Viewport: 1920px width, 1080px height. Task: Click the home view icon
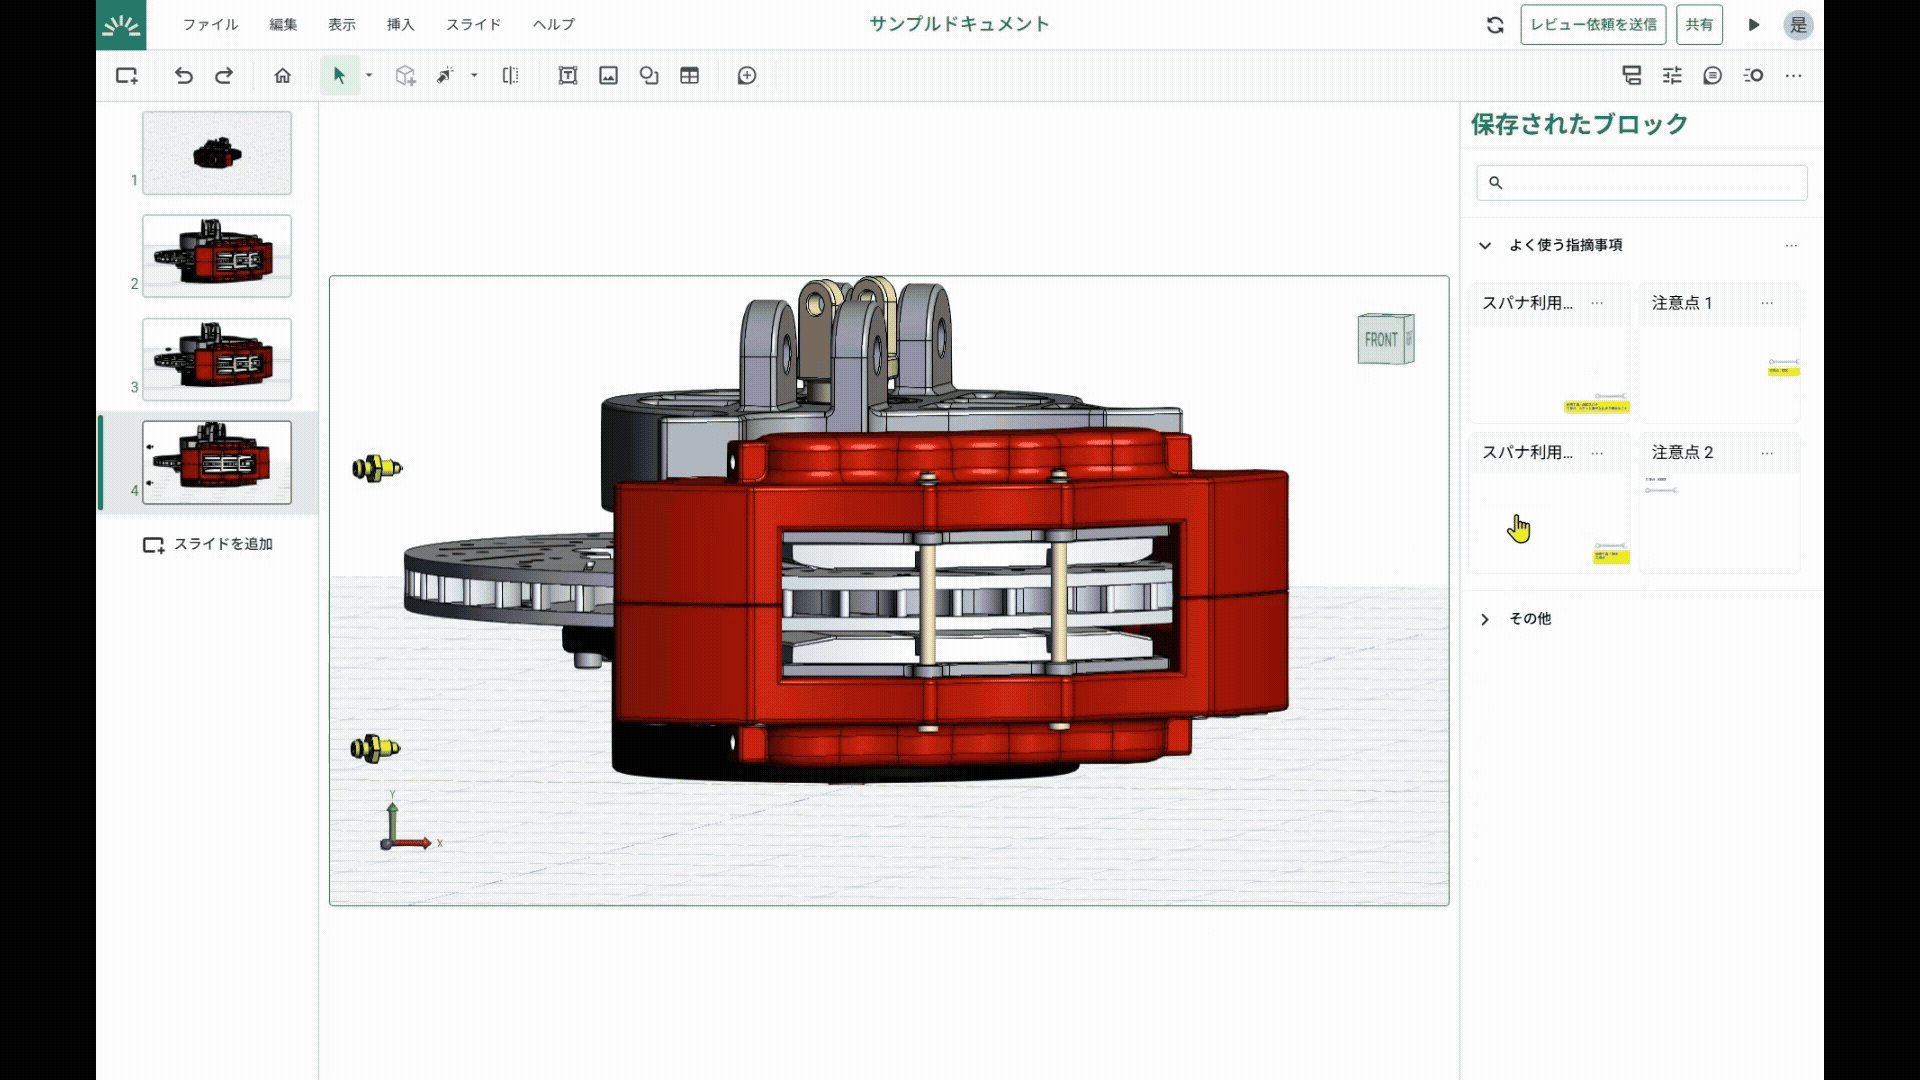(283, 76)
